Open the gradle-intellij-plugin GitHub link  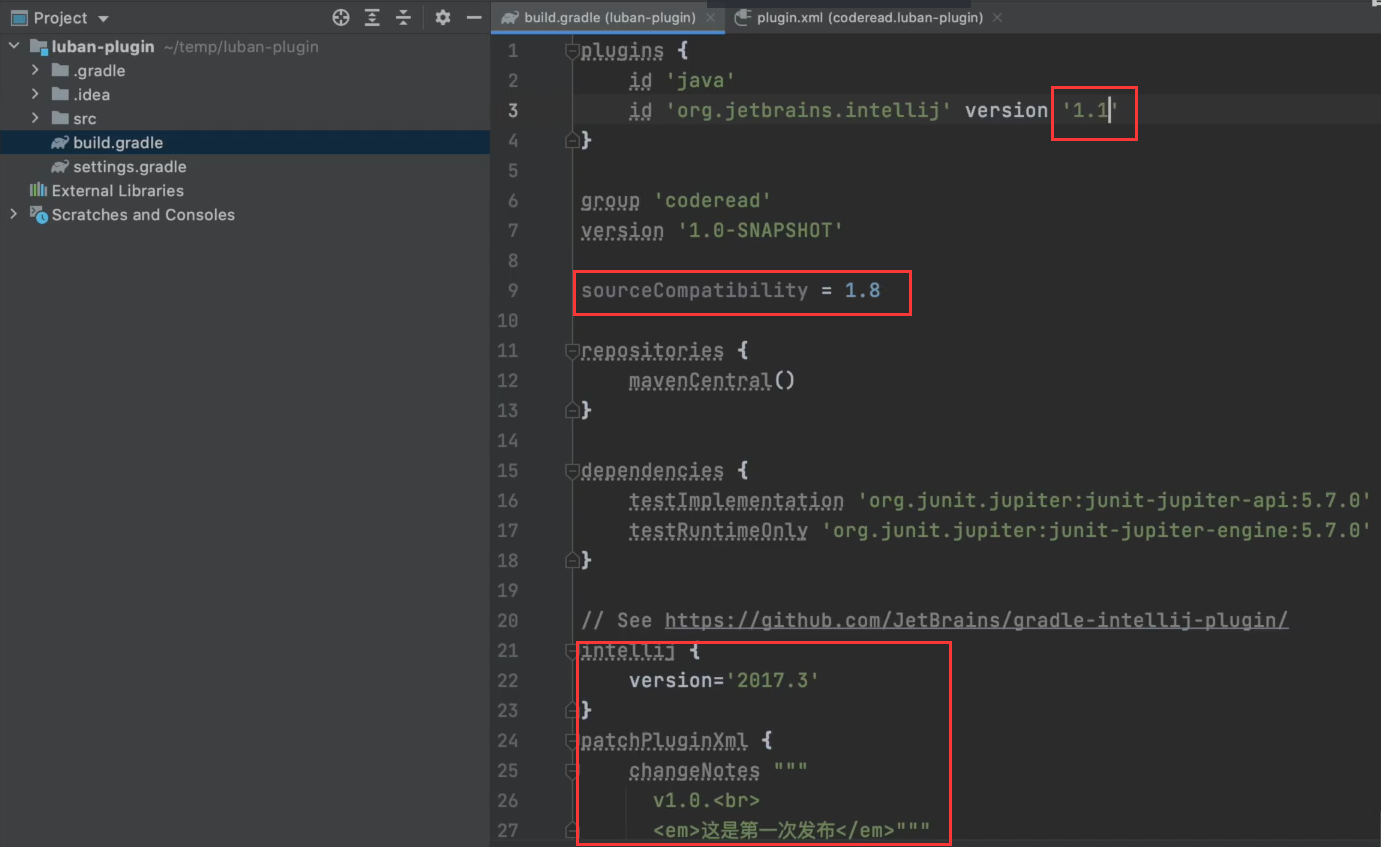pos(976,620)
